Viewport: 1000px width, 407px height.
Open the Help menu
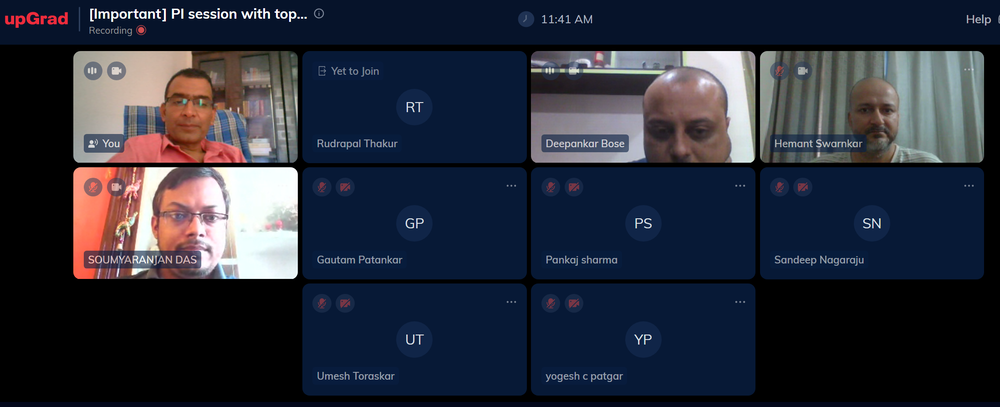click(x=977, y=19)
